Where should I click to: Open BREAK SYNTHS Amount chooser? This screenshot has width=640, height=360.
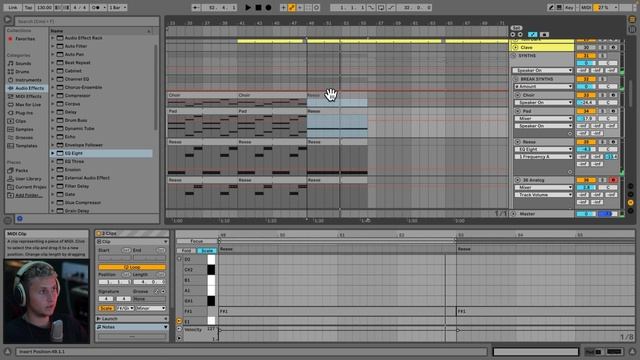[x=543, y=87]
